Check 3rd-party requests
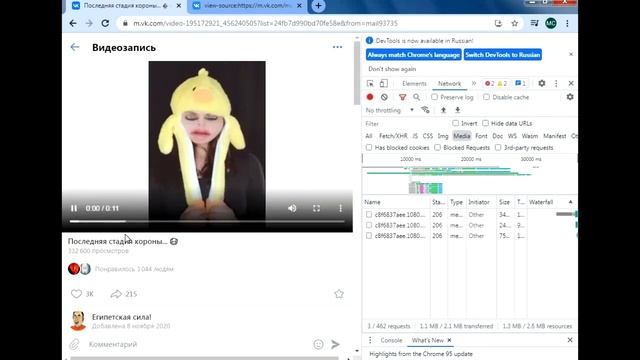 (x=498, y=147)
